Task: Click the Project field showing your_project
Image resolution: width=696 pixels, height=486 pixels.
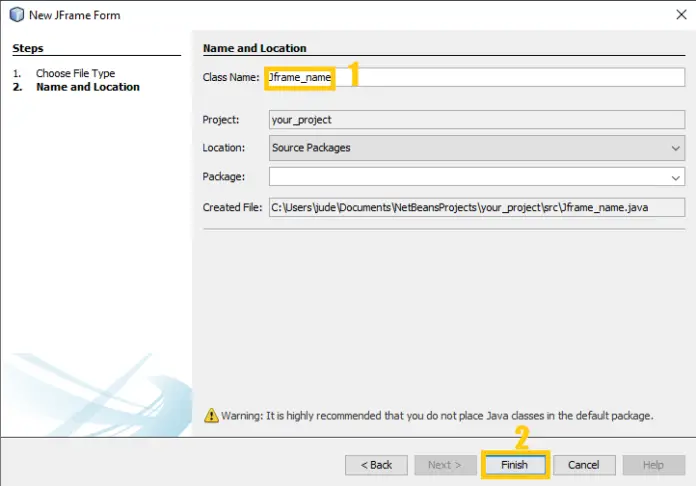Action: click(476, 119)
